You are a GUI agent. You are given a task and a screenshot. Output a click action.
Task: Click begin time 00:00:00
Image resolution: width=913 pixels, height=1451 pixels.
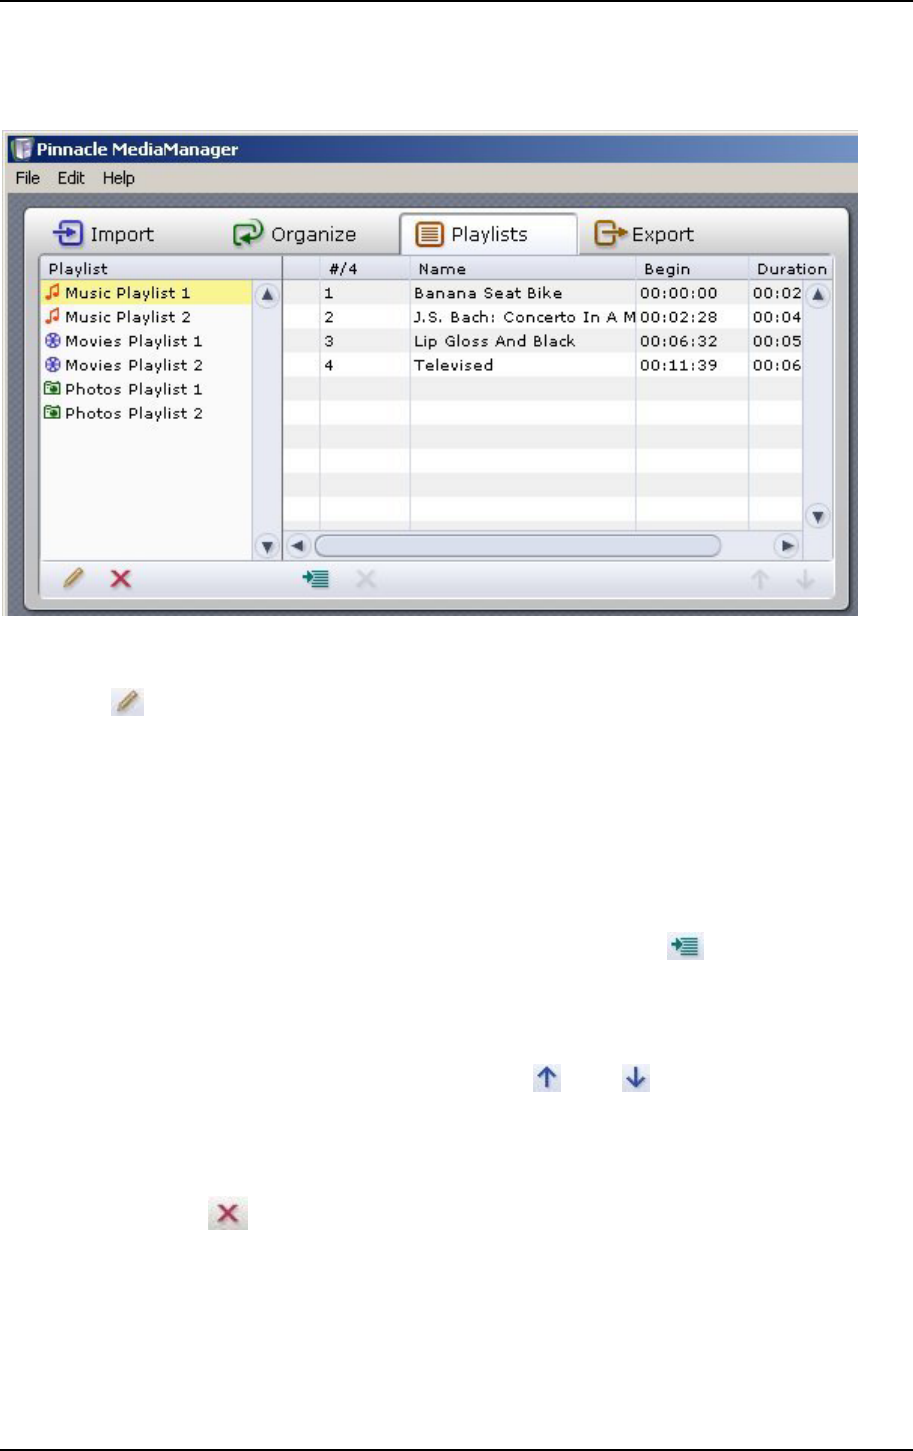[x=679, y=293]
